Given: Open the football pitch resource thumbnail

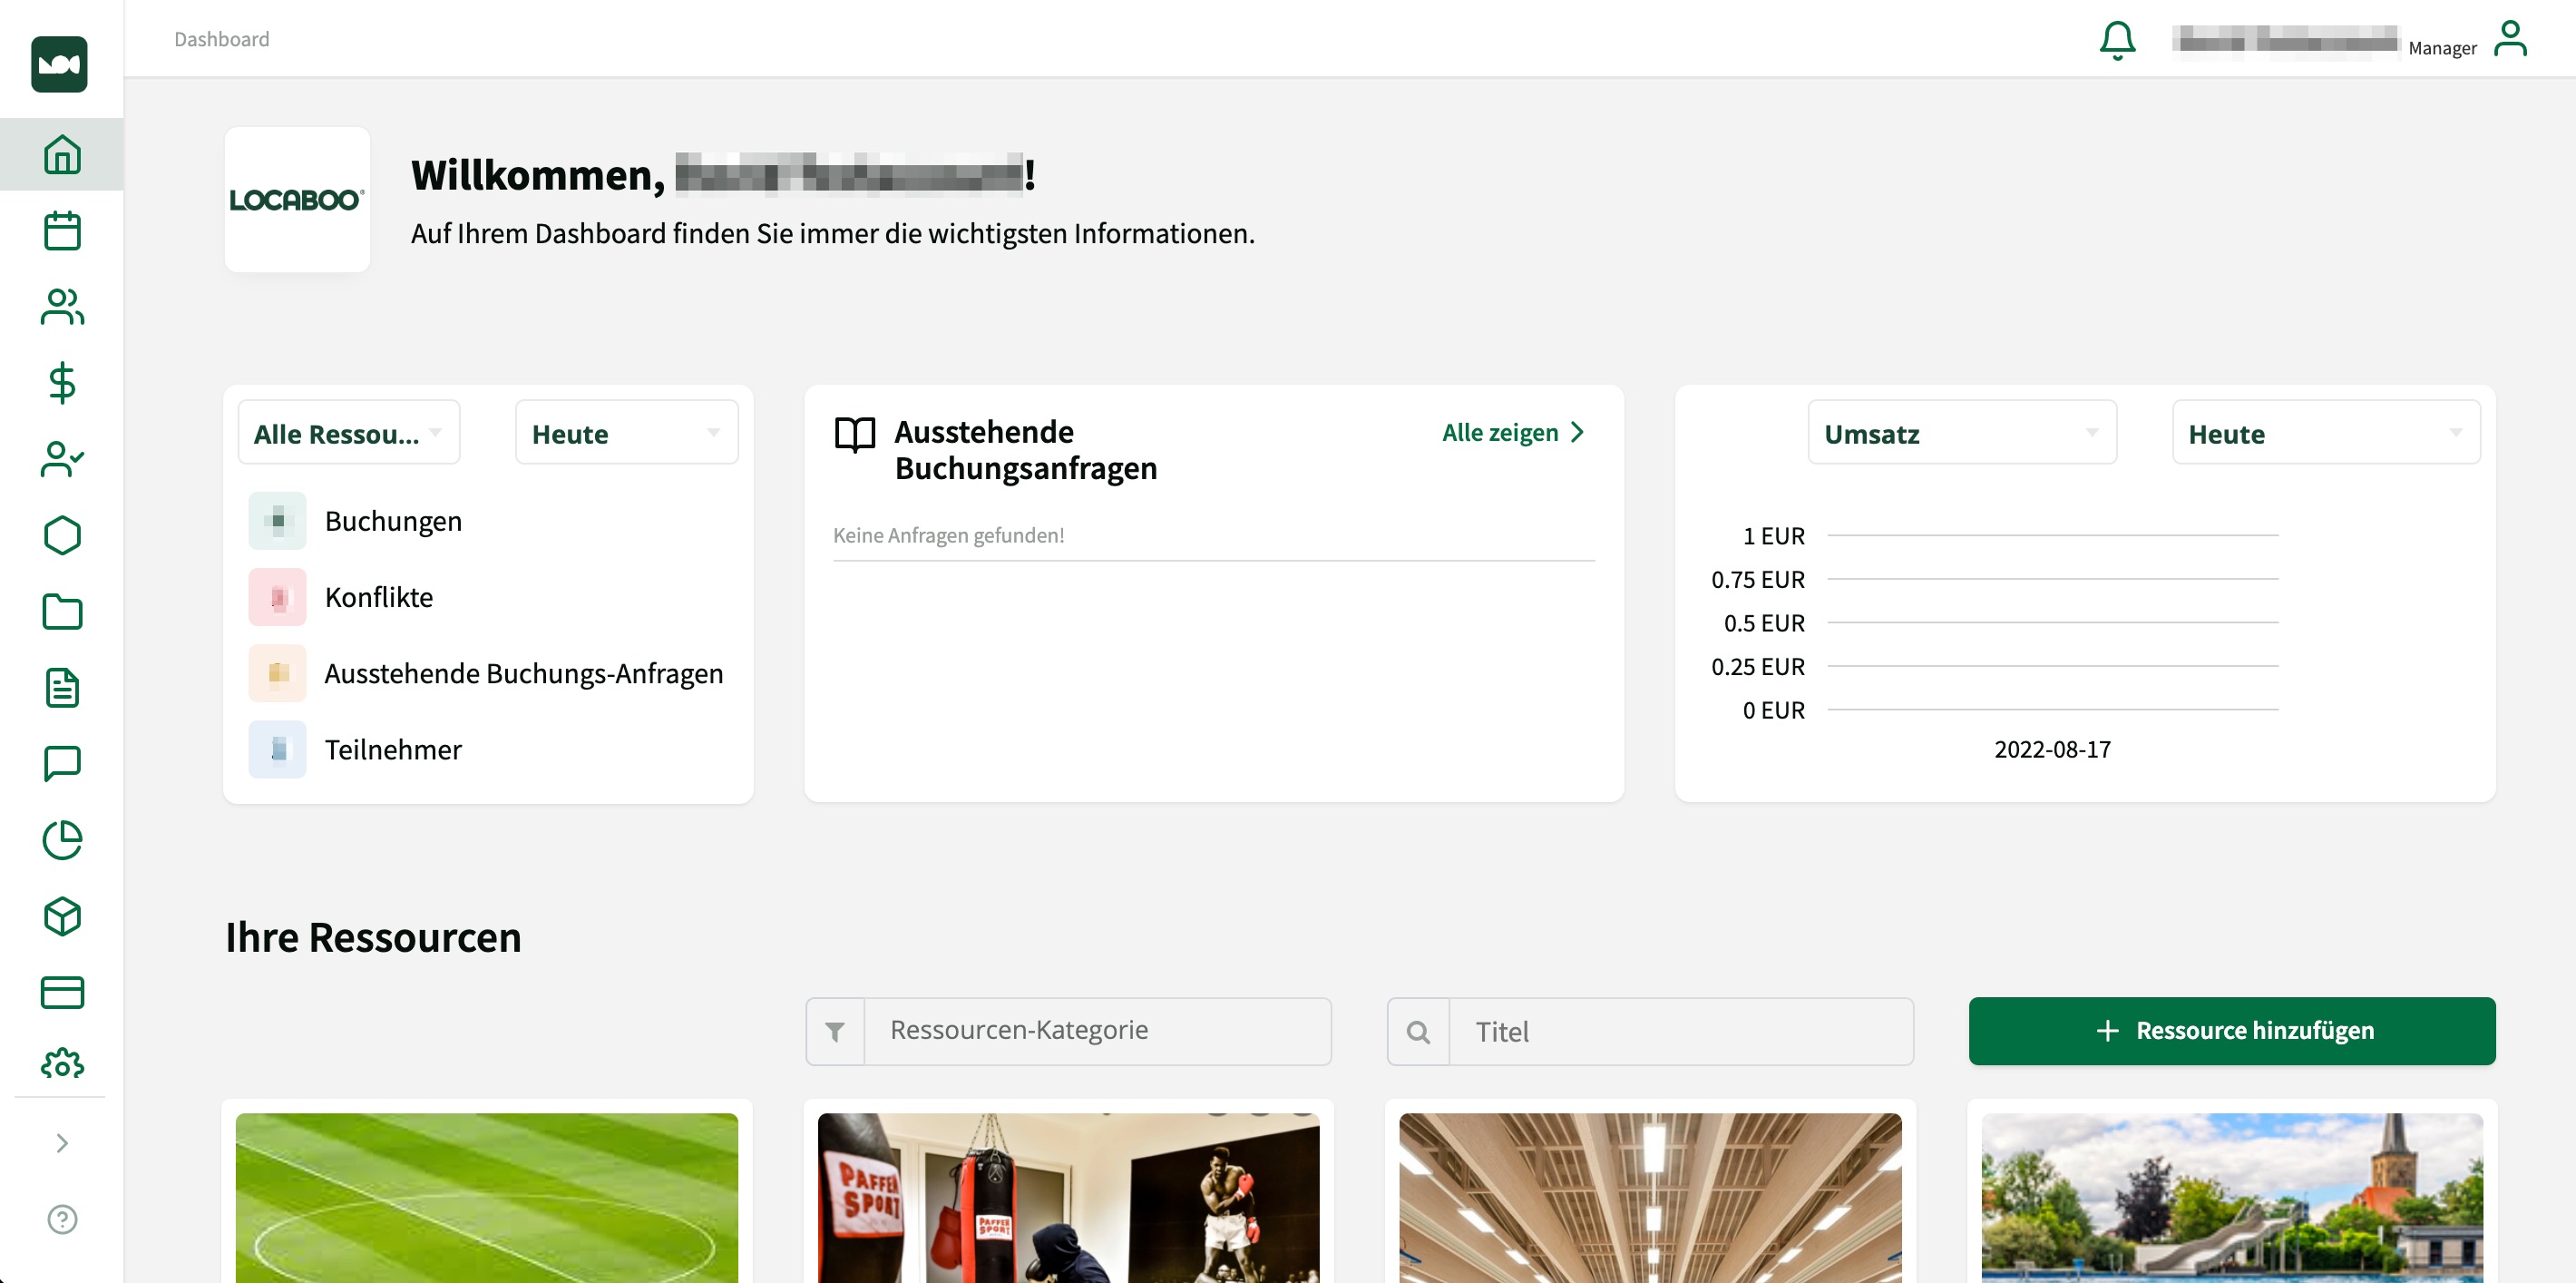Looking at the screenshot, I should pyautogui.click(x=486, y=1197).
